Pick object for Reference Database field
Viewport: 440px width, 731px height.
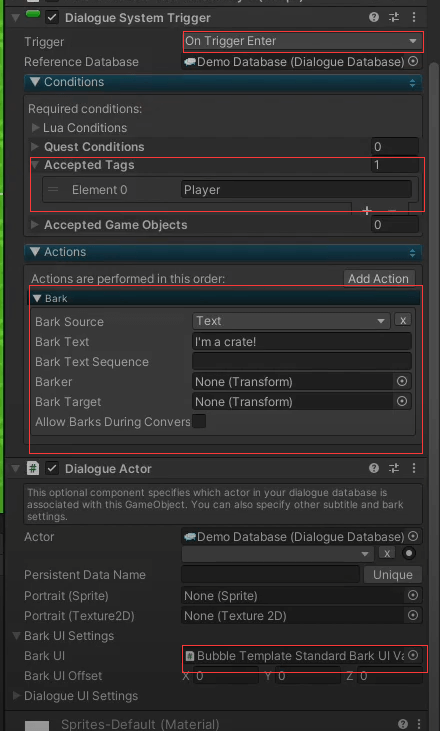coord(413,62)
